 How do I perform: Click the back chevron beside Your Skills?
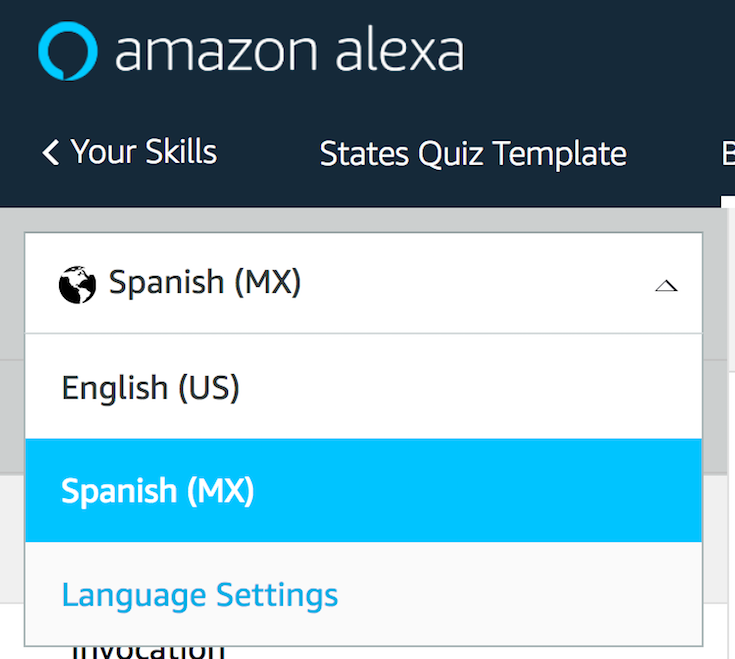tap(51, 153)
